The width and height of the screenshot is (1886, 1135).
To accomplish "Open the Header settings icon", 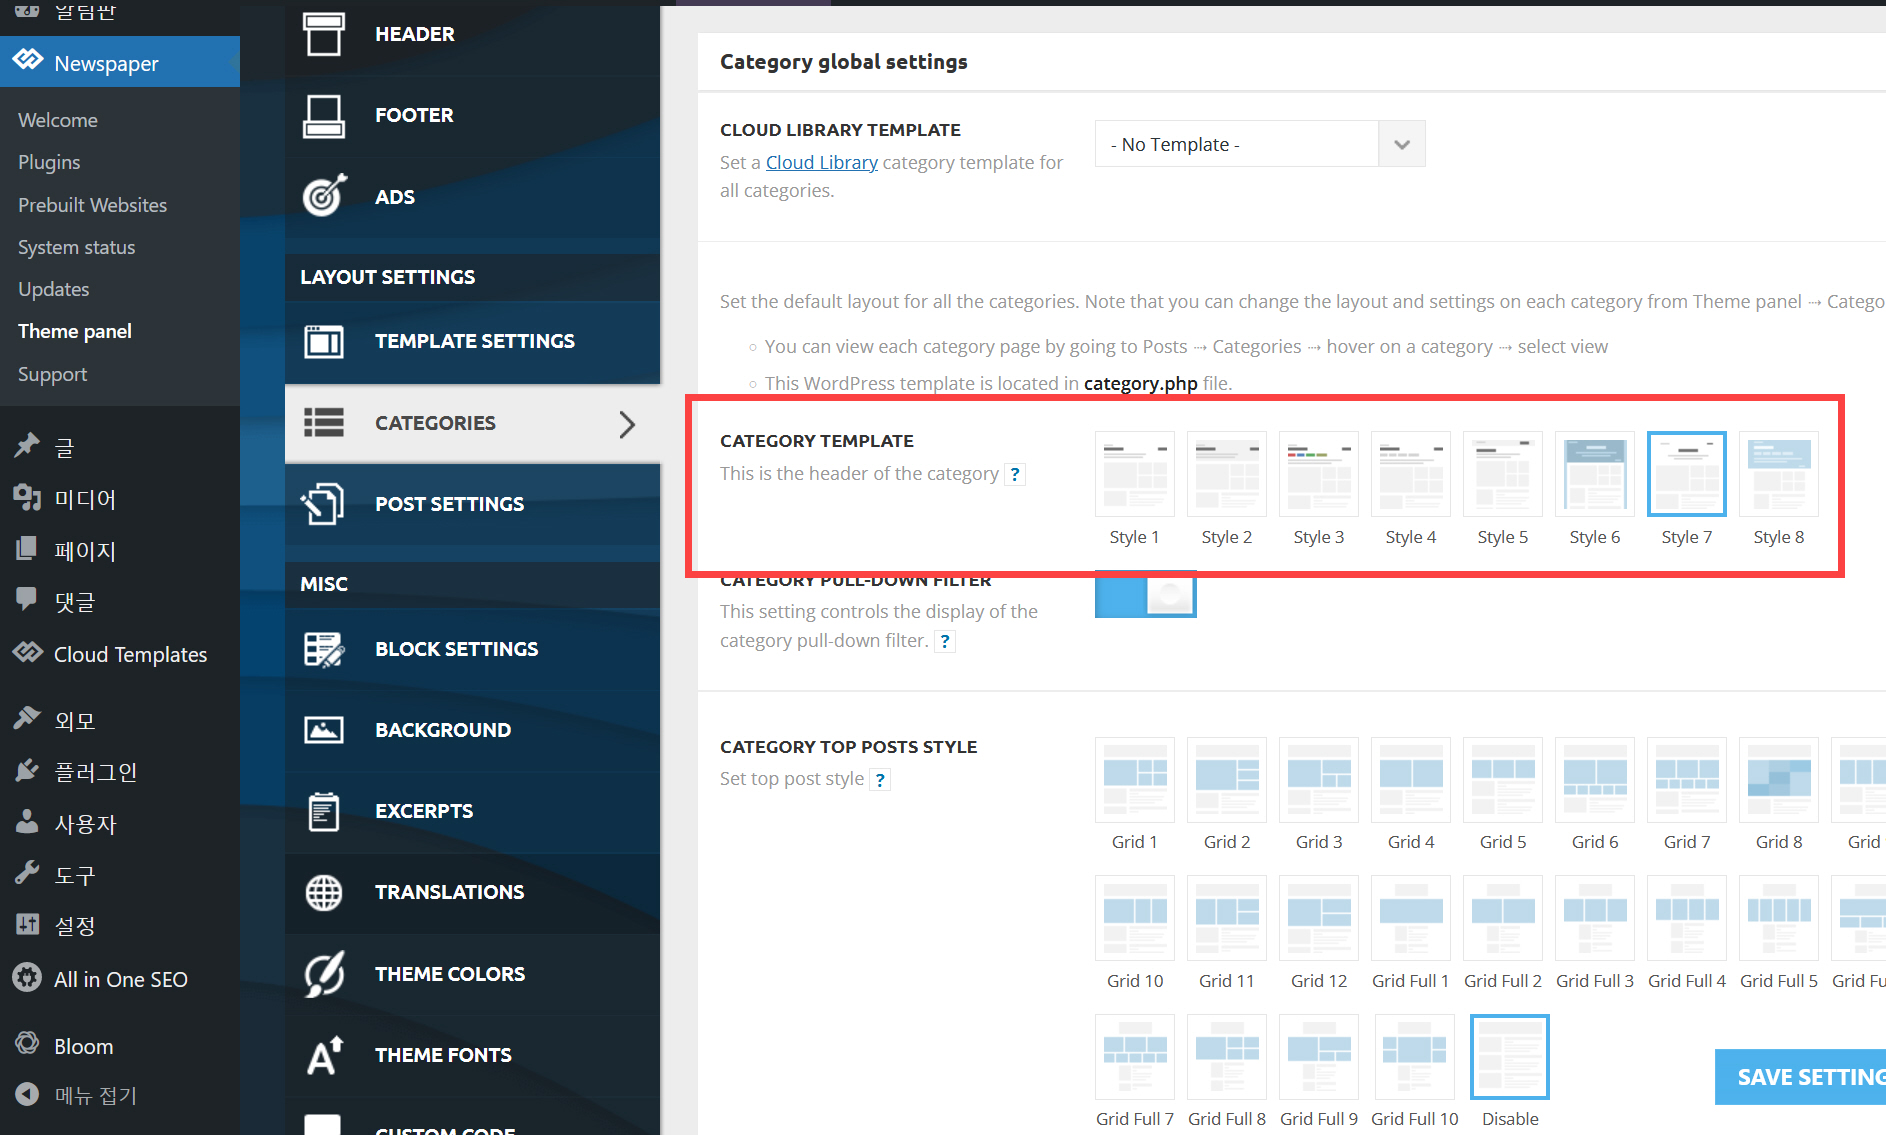I will 323,34.
